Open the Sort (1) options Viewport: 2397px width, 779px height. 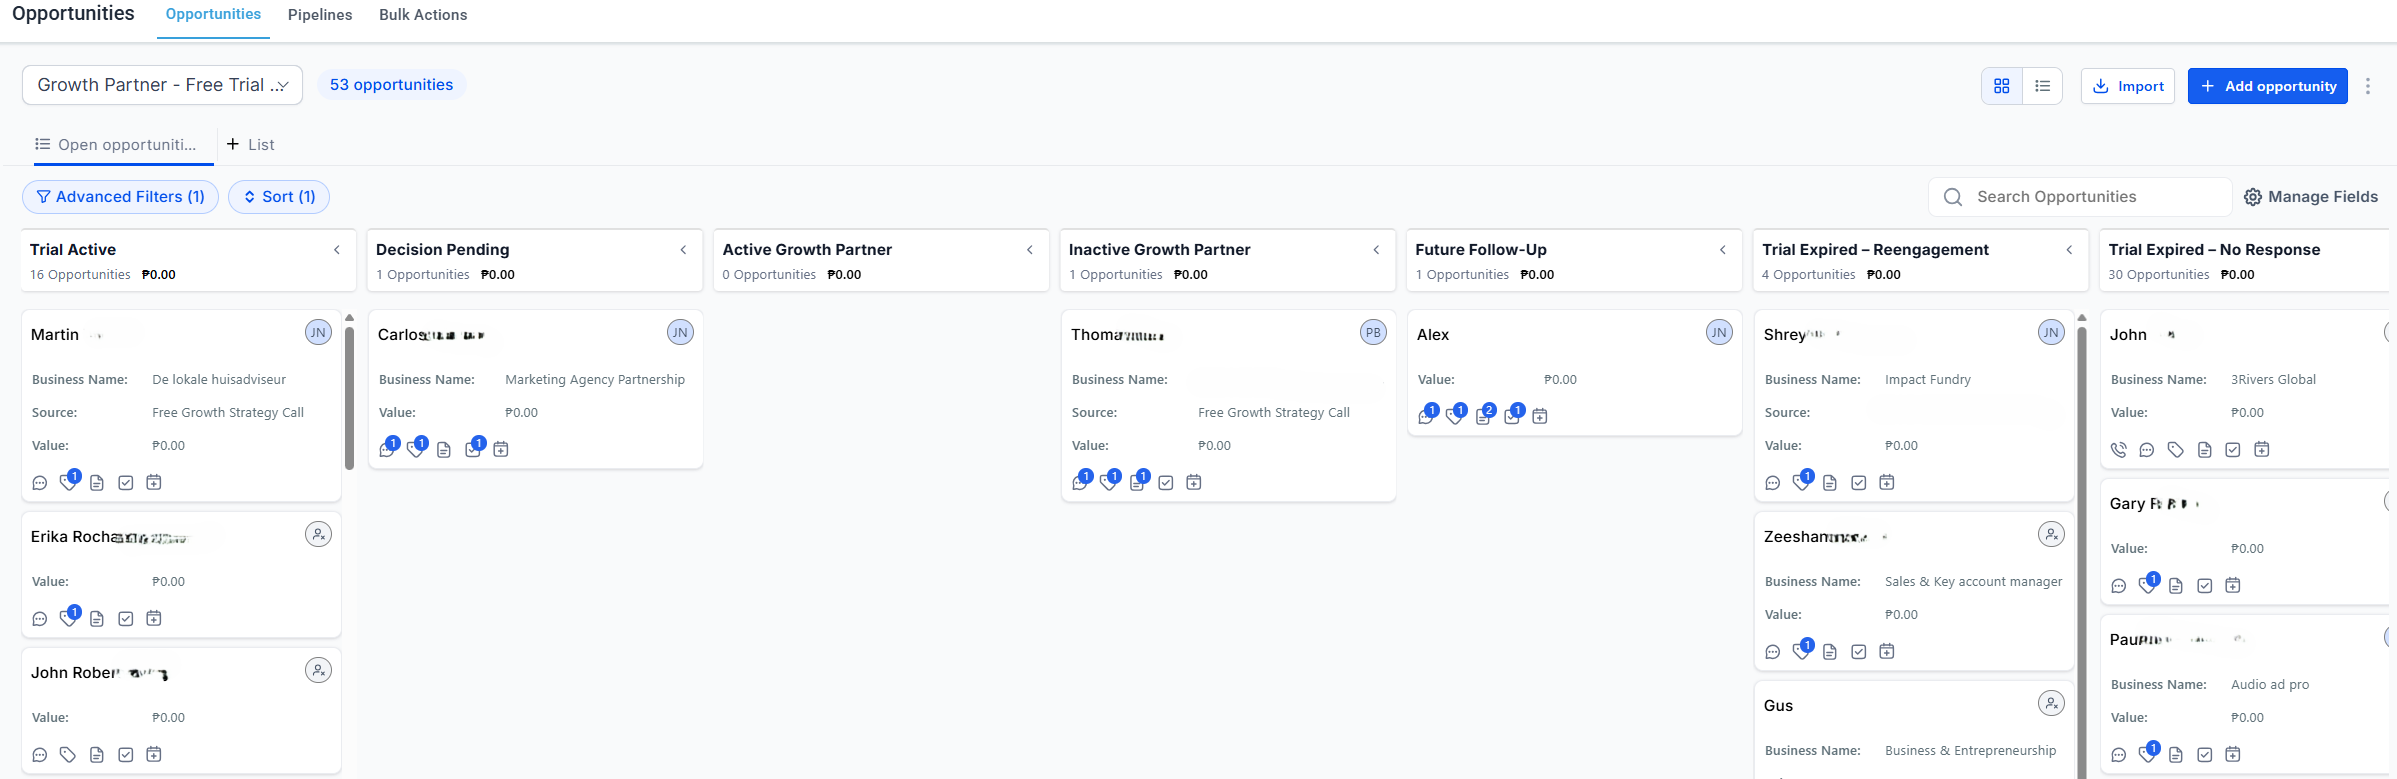coord(279,197)
